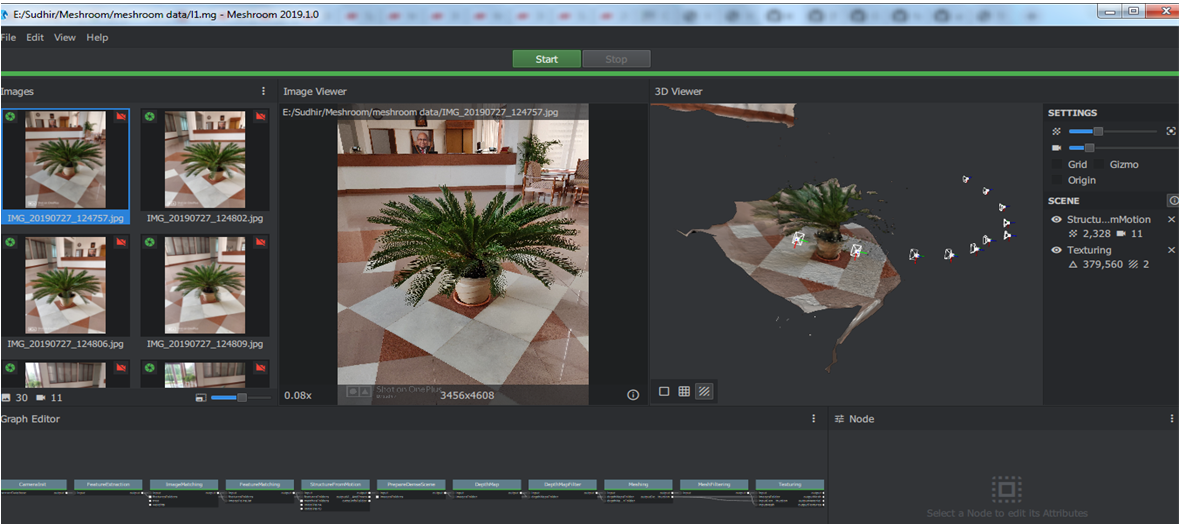The width and height of the screenshot is (1180, 525).
Task: Click the point size icon in Settings
Action: tap(1056, 131)
